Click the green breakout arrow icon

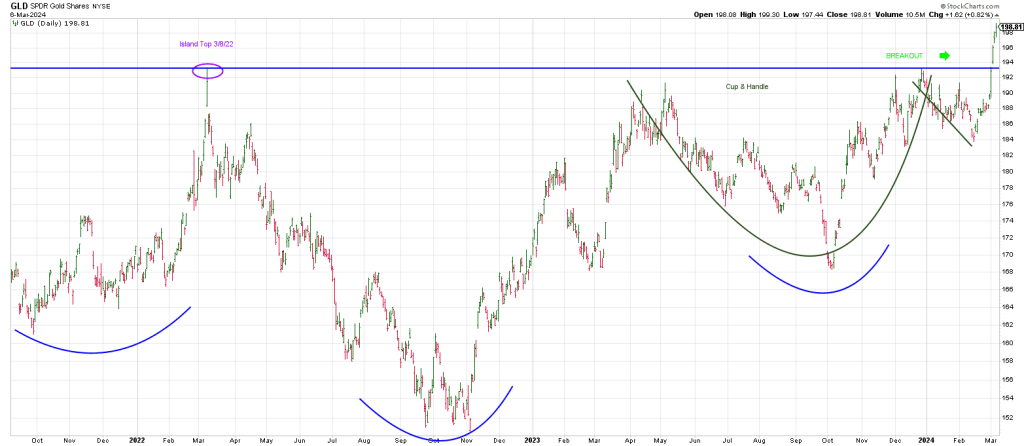944,55
